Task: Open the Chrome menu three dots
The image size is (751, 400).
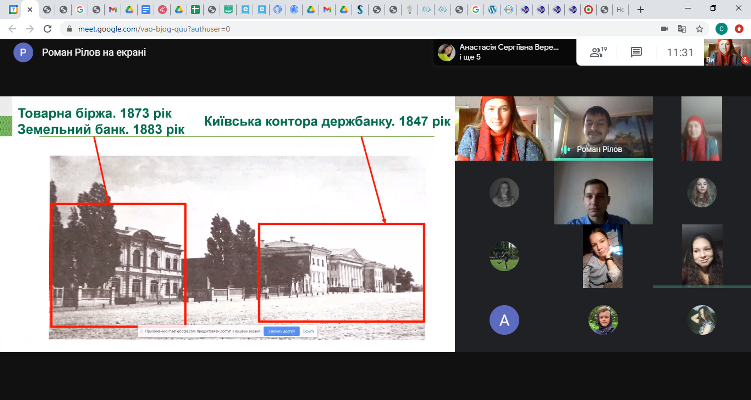Action: tap(740, 29)
